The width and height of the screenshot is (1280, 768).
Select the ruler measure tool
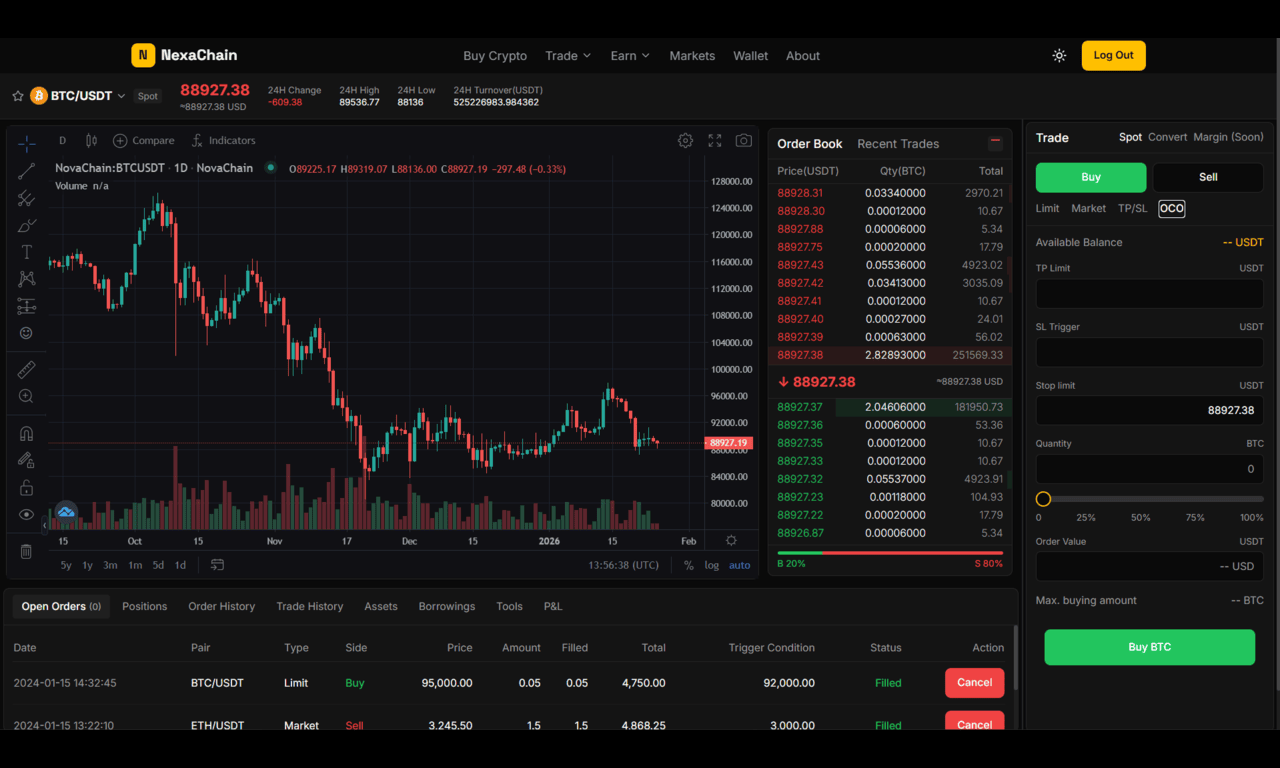(27, 370)
